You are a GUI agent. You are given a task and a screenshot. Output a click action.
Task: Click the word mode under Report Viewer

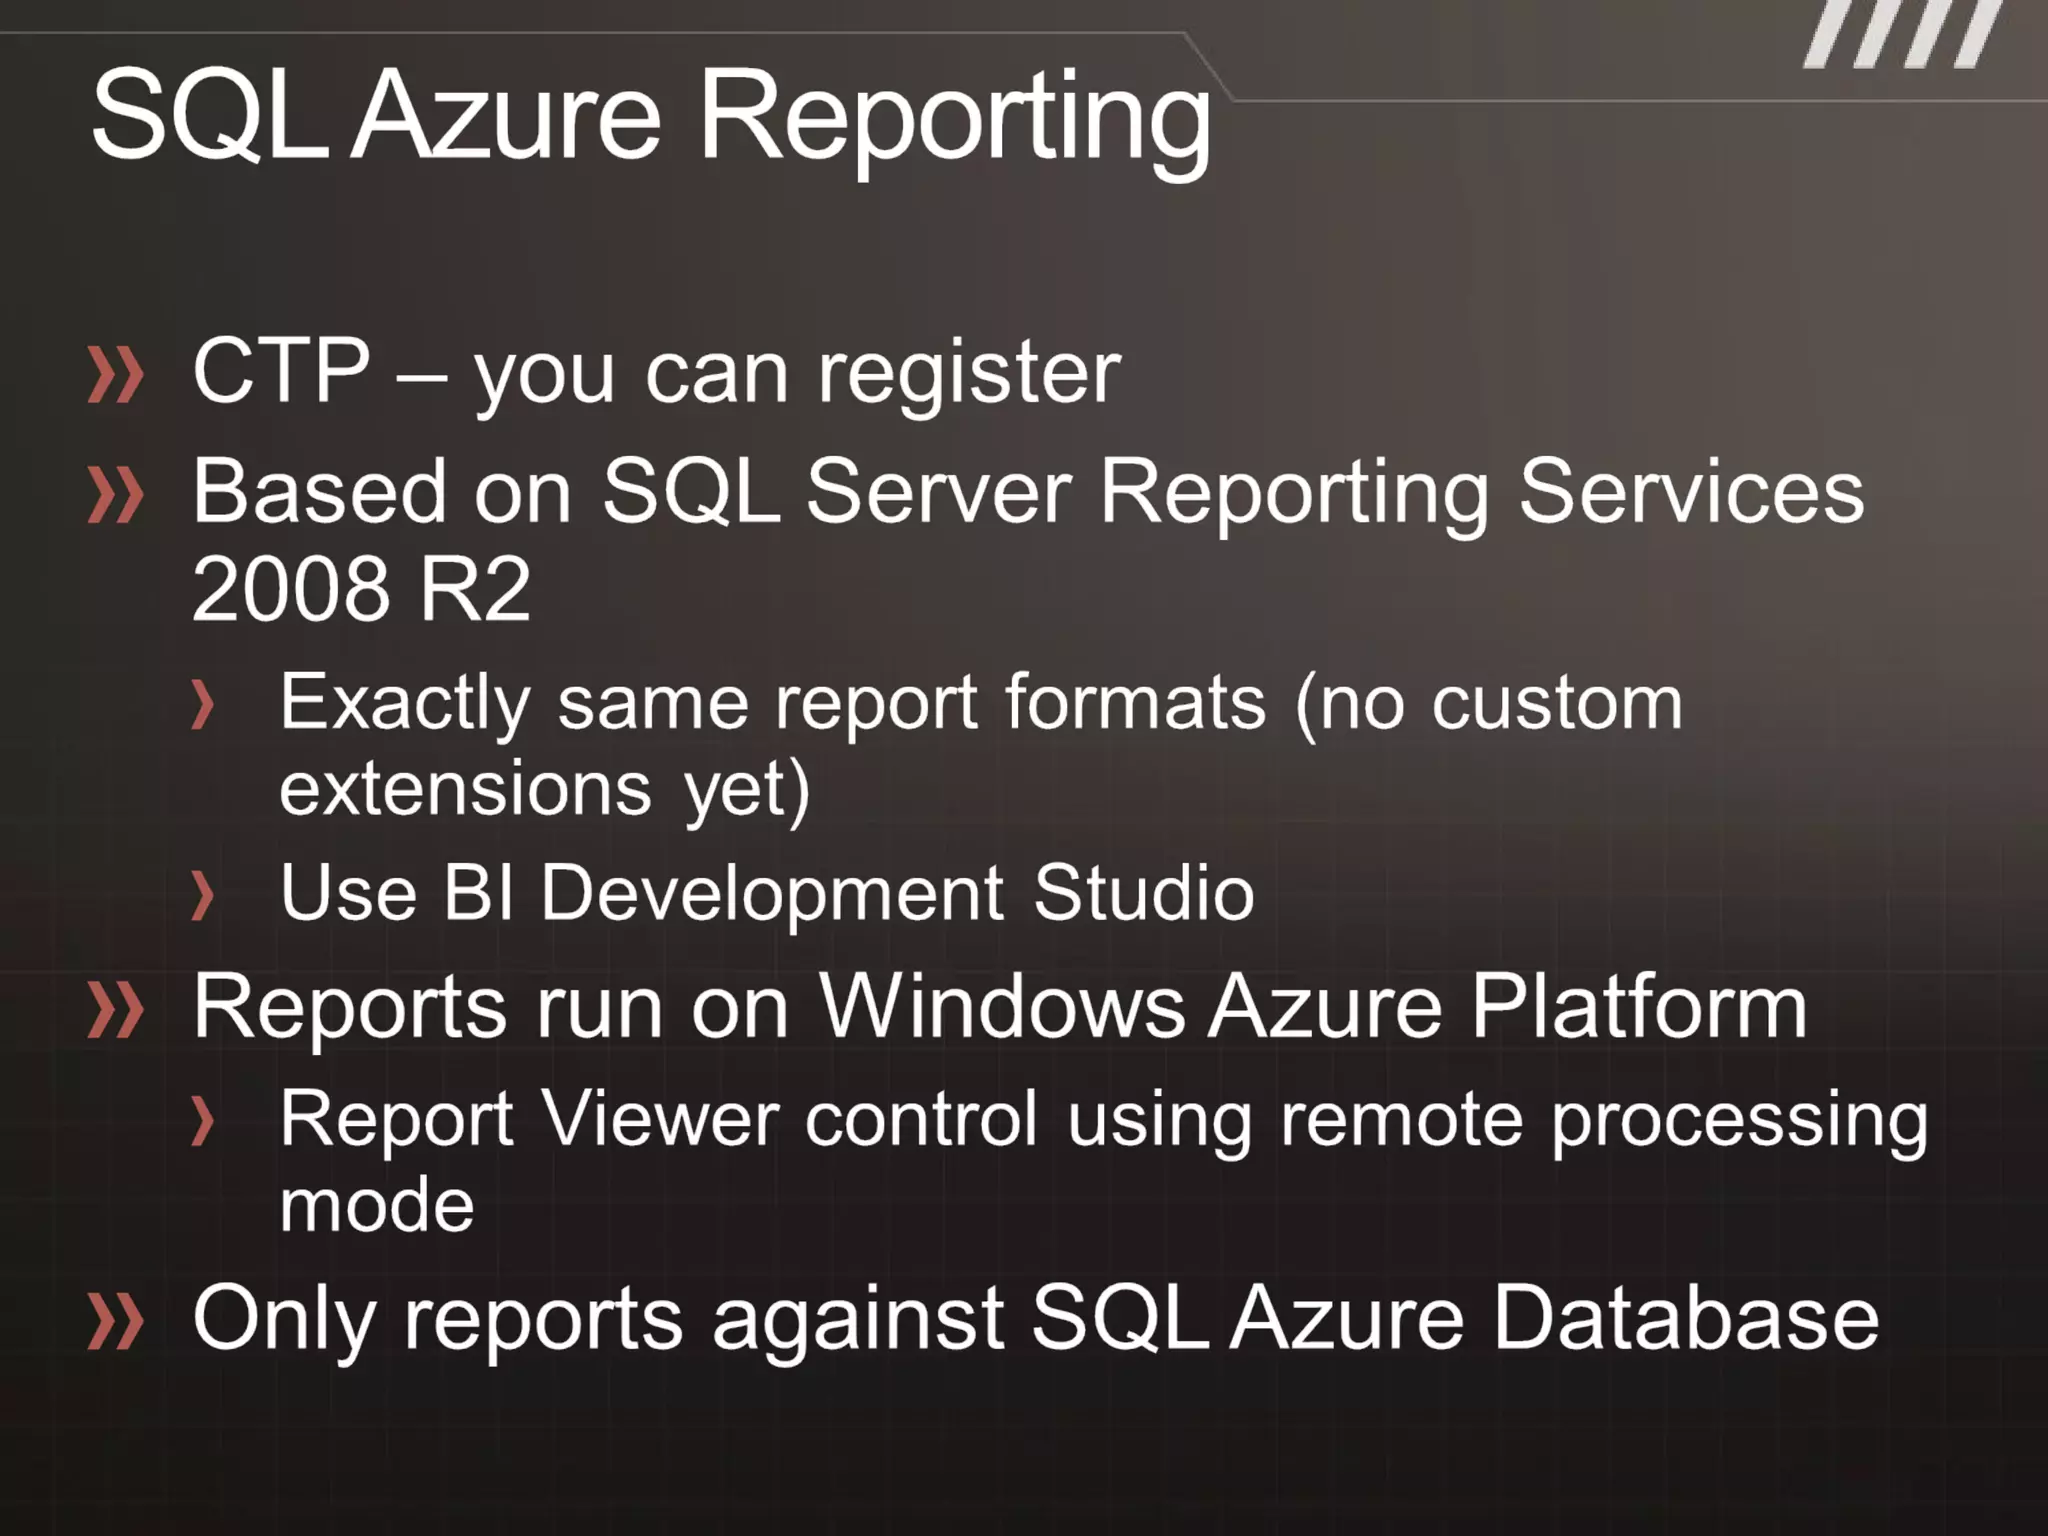click(376, 1206)
